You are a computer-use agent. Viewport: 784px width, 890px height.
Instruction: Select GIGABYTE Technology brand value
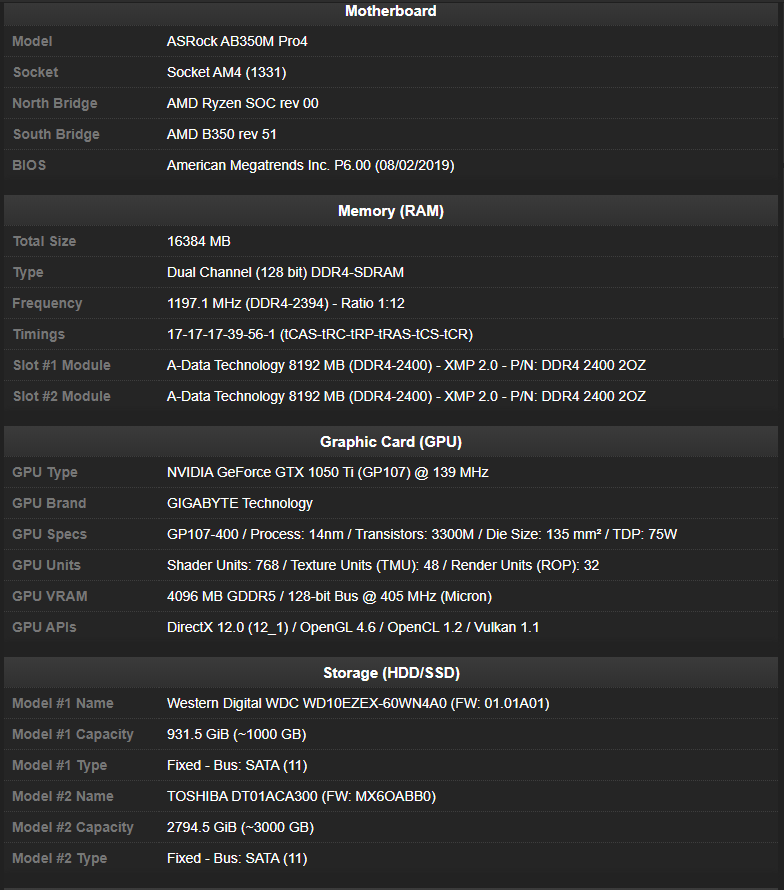tap(240, 503)
